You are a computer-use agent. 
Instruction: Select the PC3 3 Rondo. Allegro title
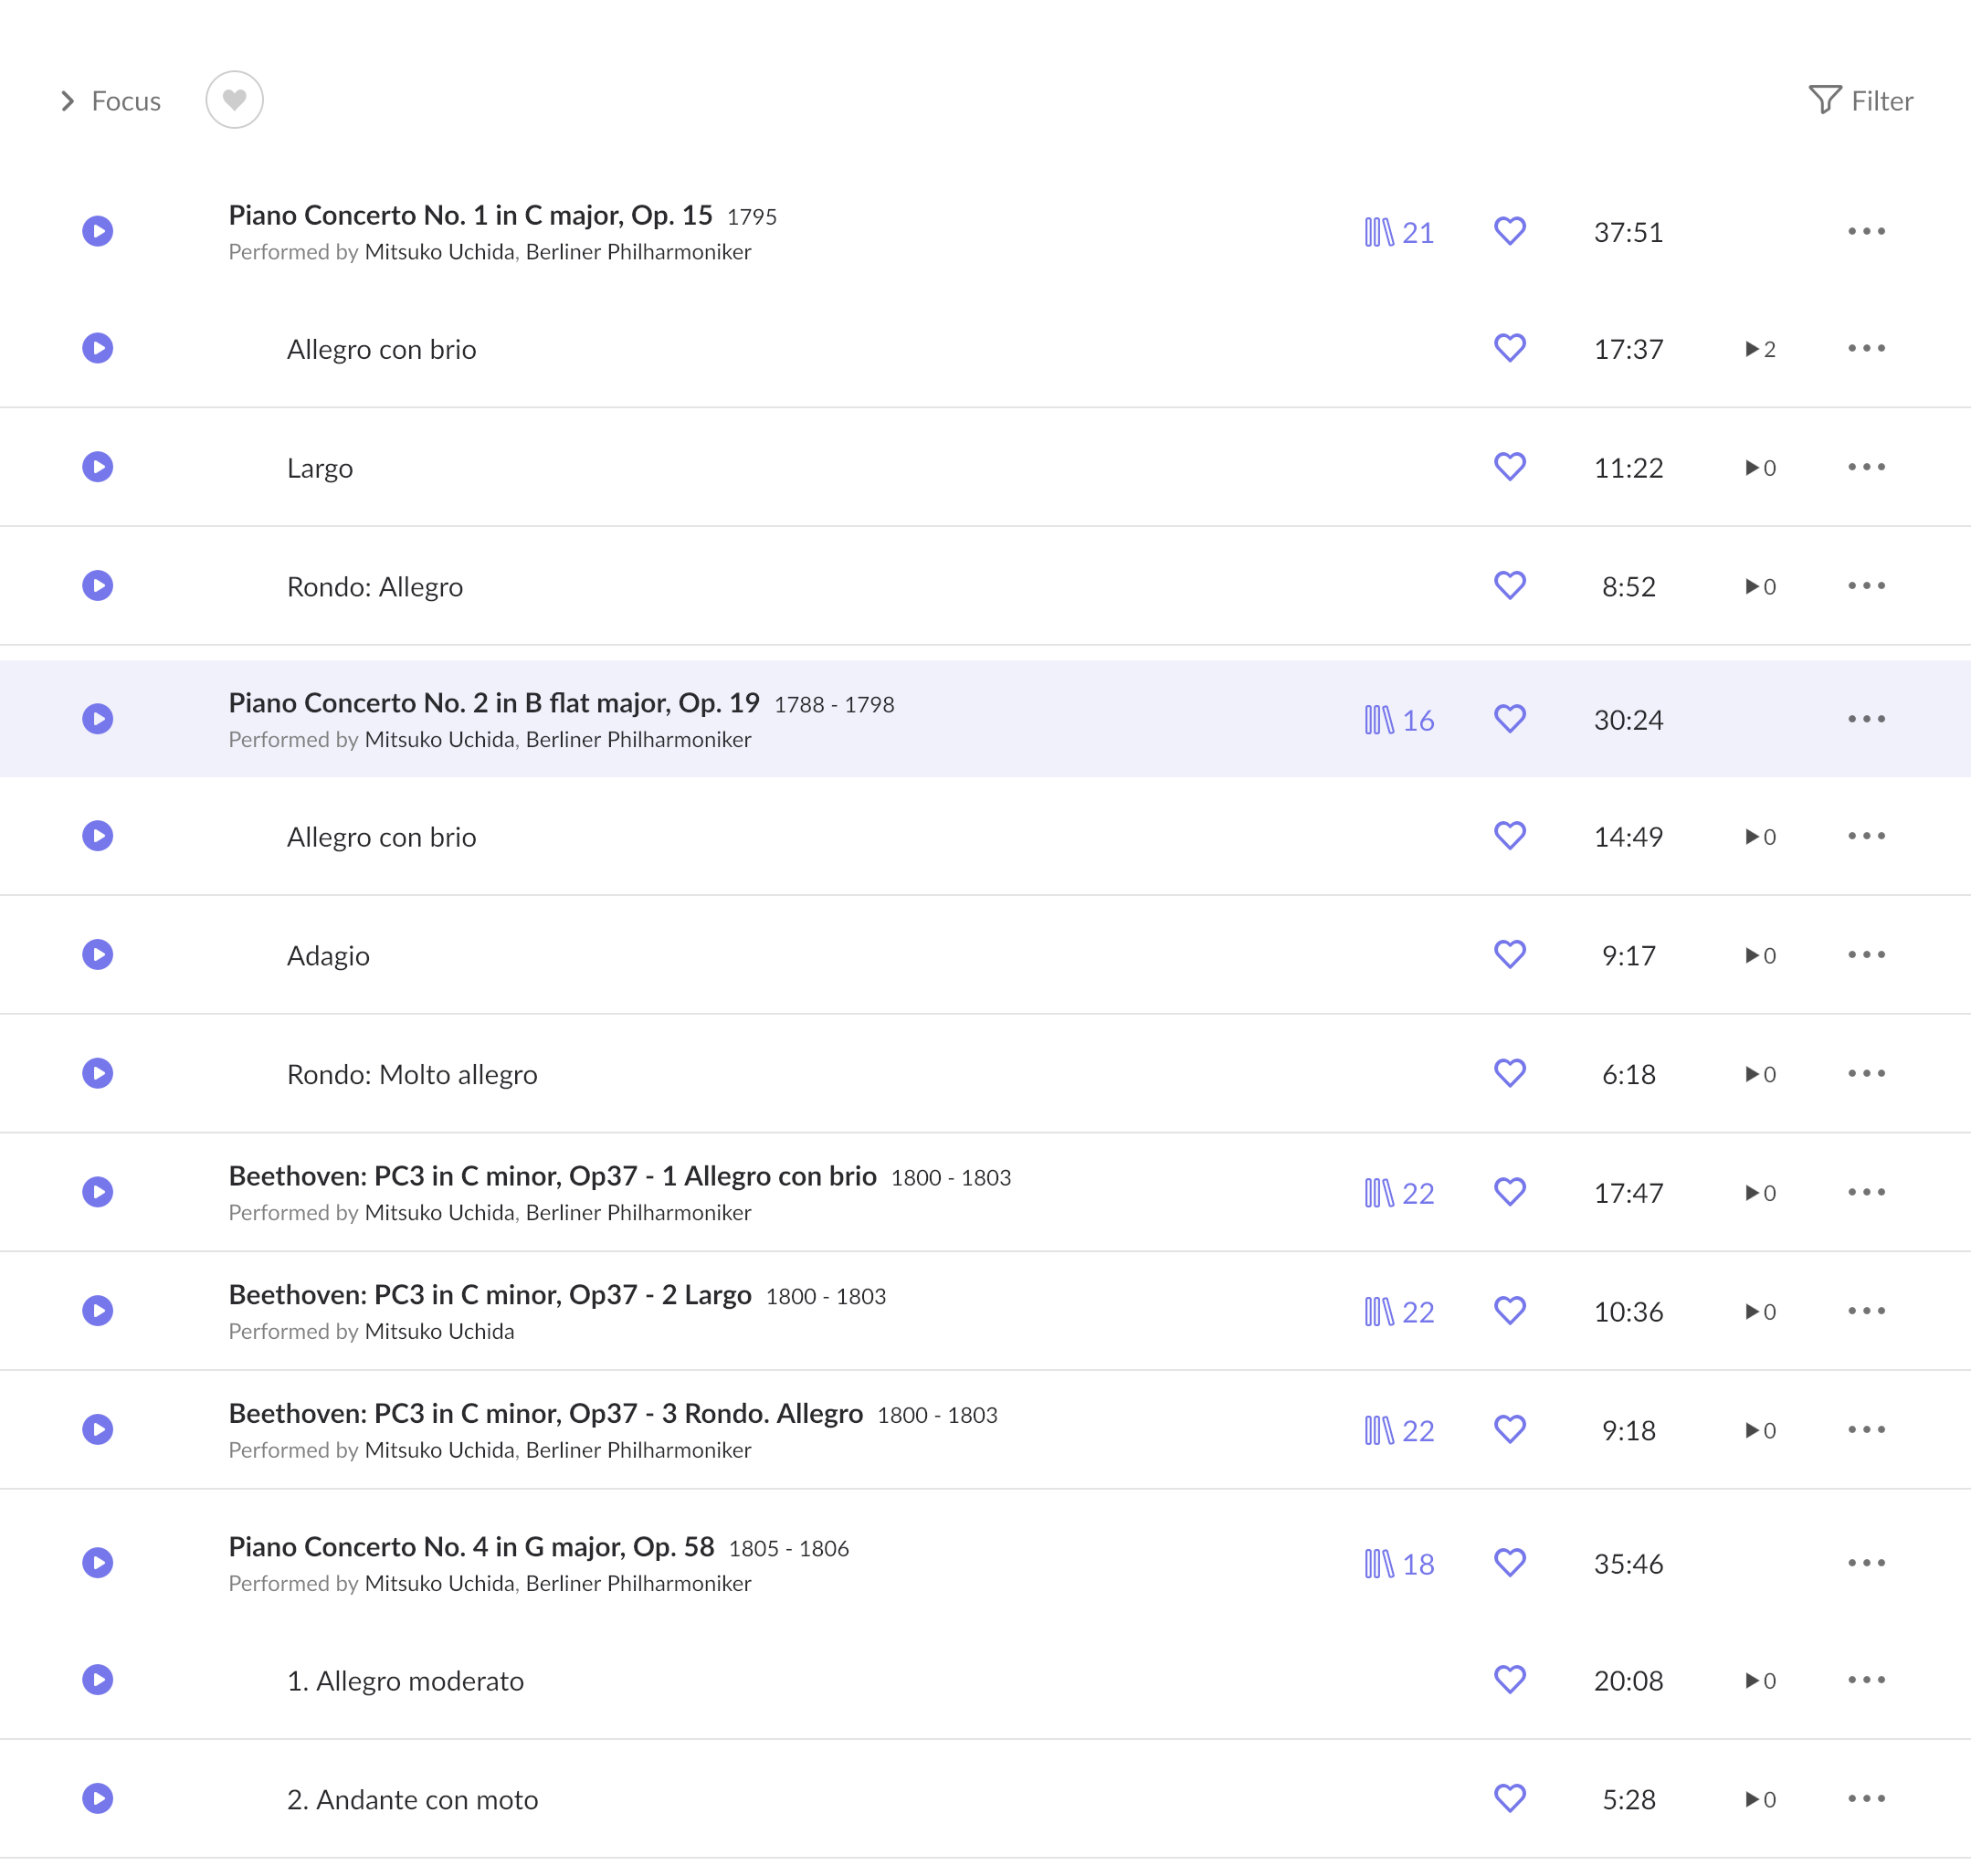coord(545,1413)
